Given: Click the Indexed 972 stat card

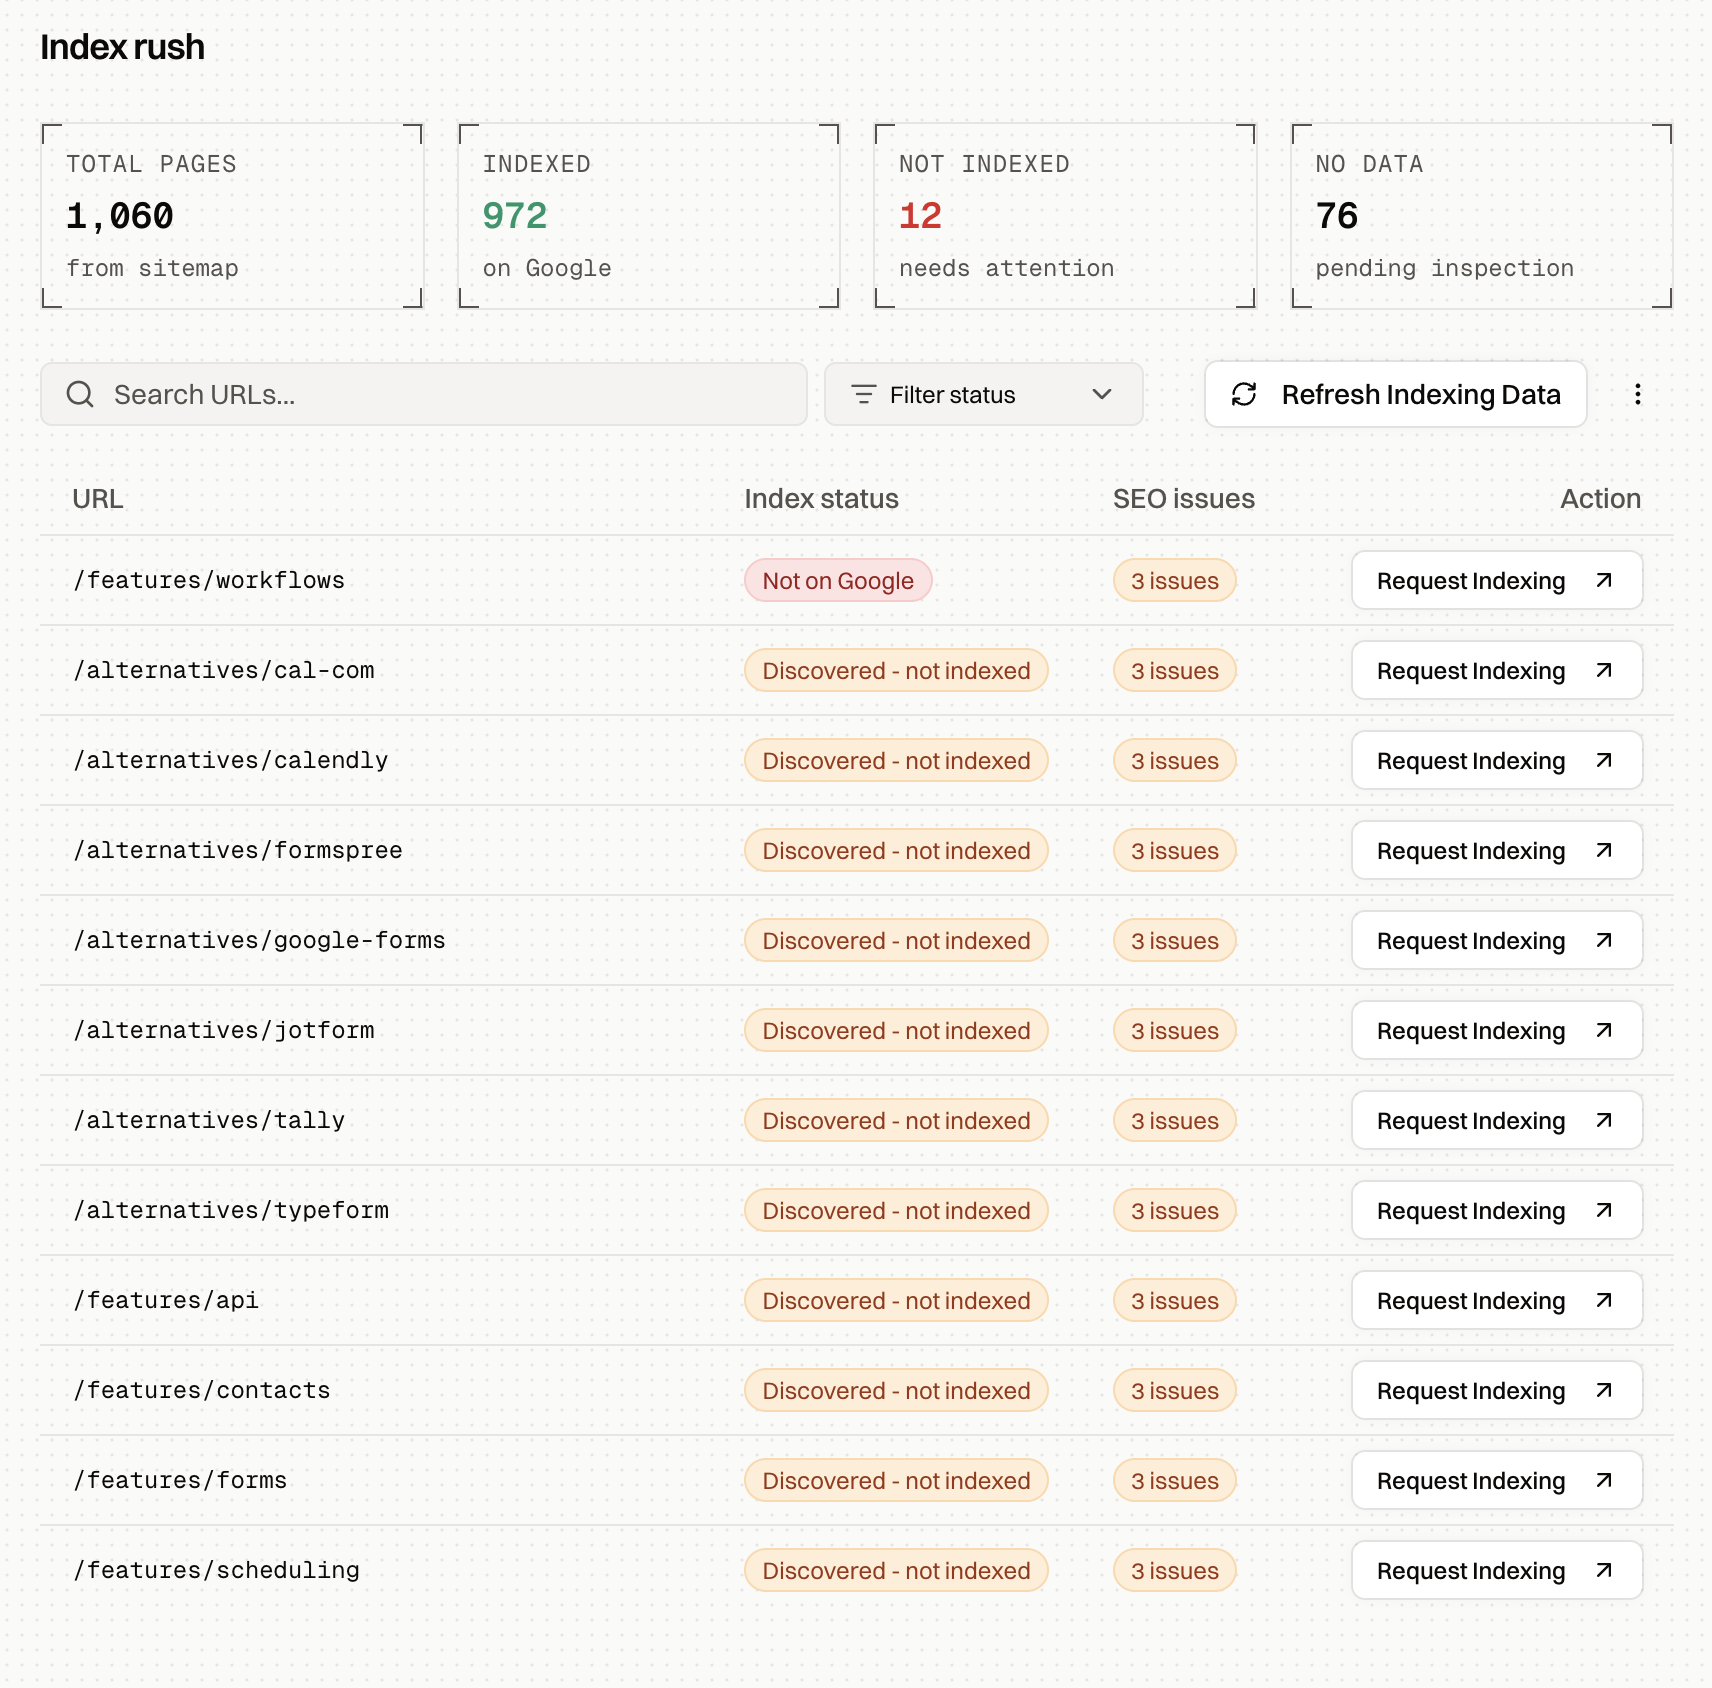Looking at the screenshot, I should (x=648, y=216).
